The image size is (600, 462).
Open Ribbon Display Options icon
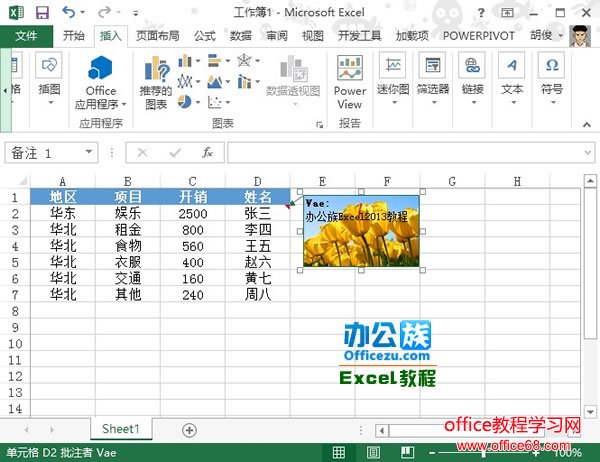[507, 13]
